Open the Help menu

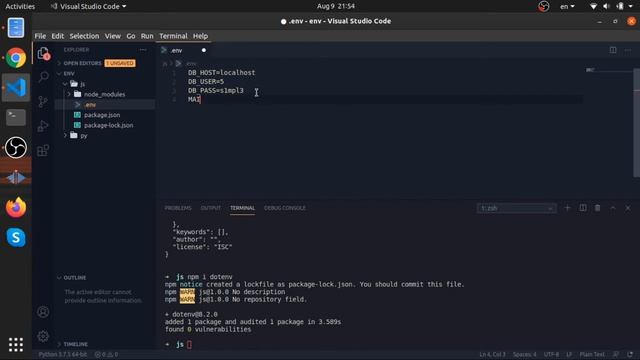point(200,36)
